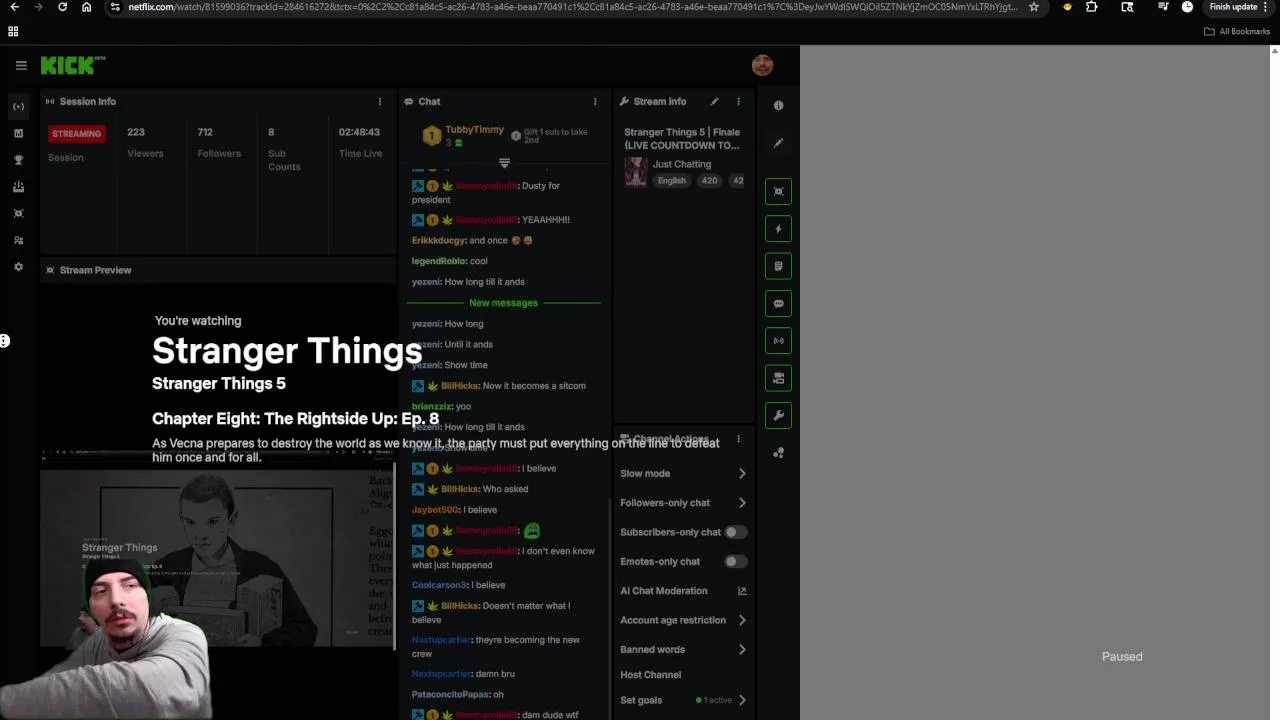Open the trophy achievements icon in sidebar

click(18, 160)
